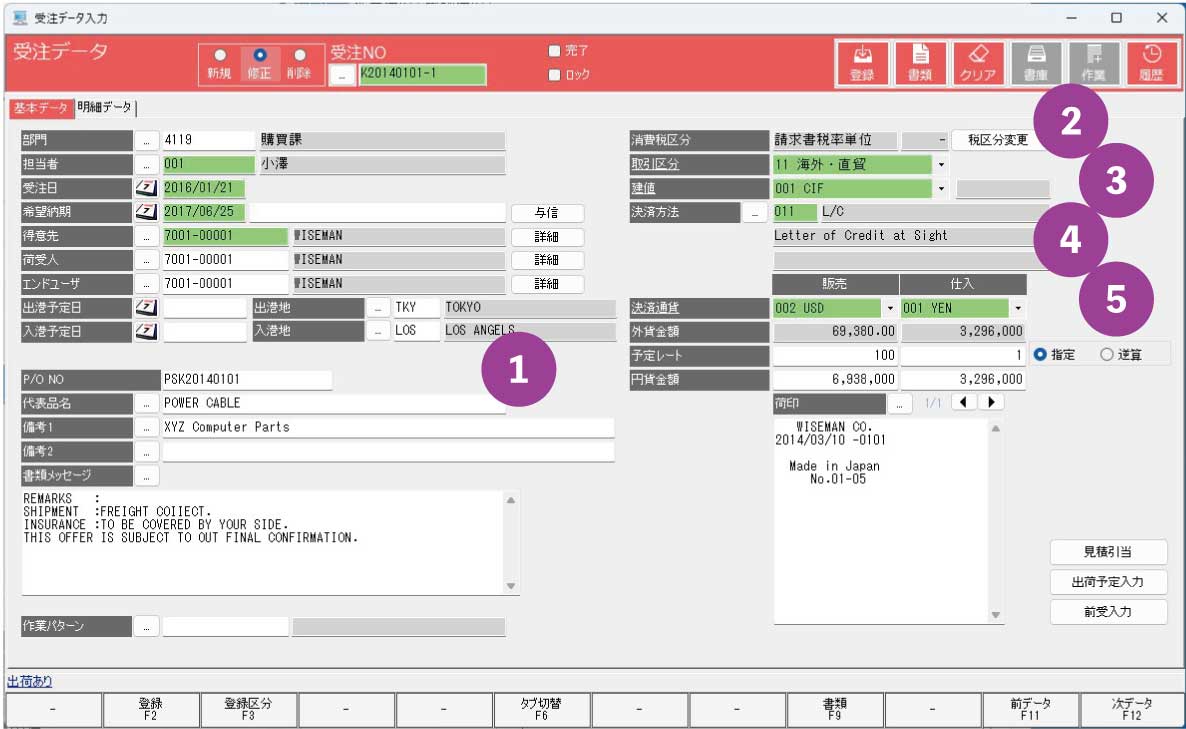The image size is (1186, 729).
Task: Click the 作業 work toolbar icon
Action: (x=1093, y=63)
